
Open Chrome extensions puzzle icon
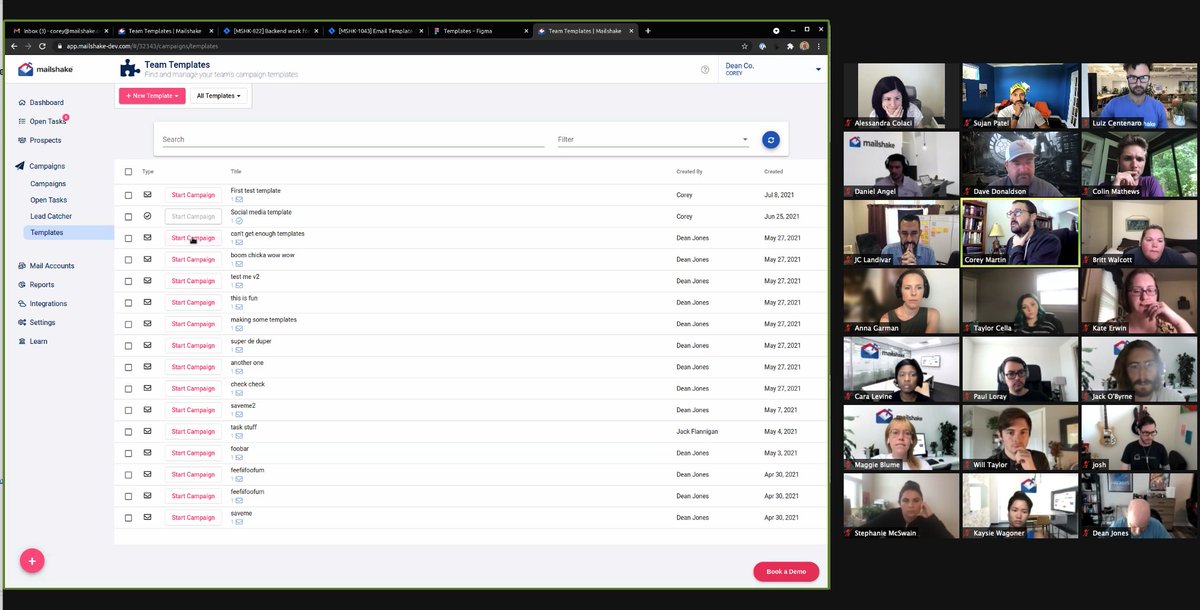pyautogui.click(x=790, y=46)
